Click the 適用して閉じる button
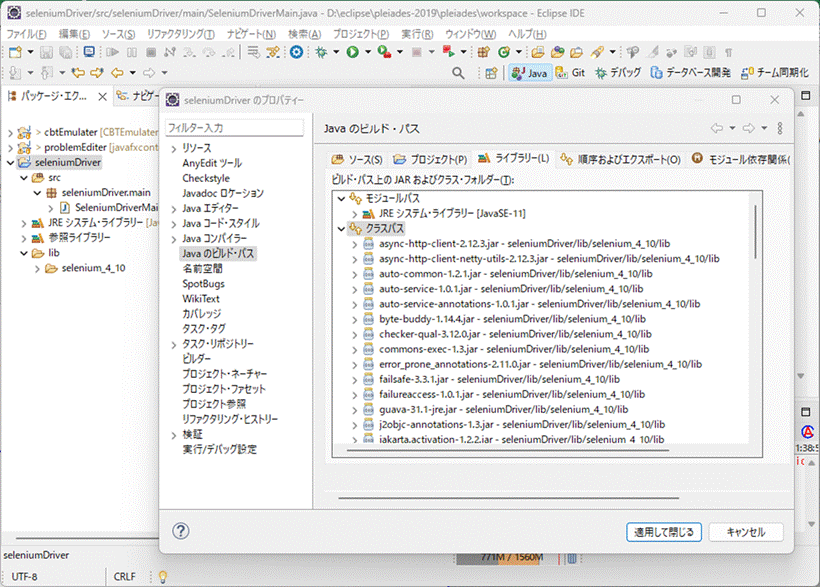Viewport: 820px width, 587px height. pos(664,532)
